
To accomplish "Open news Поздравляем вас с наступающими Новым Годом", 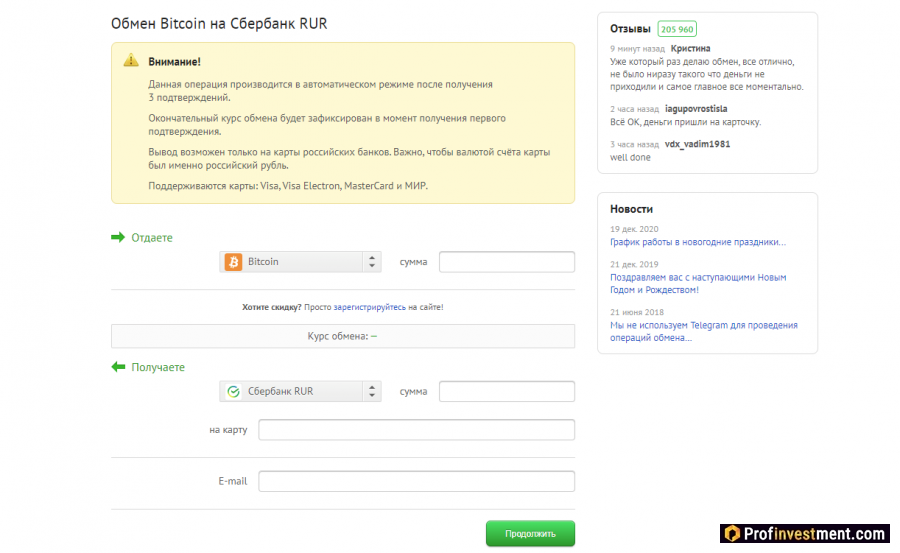I will coord(698,284).
